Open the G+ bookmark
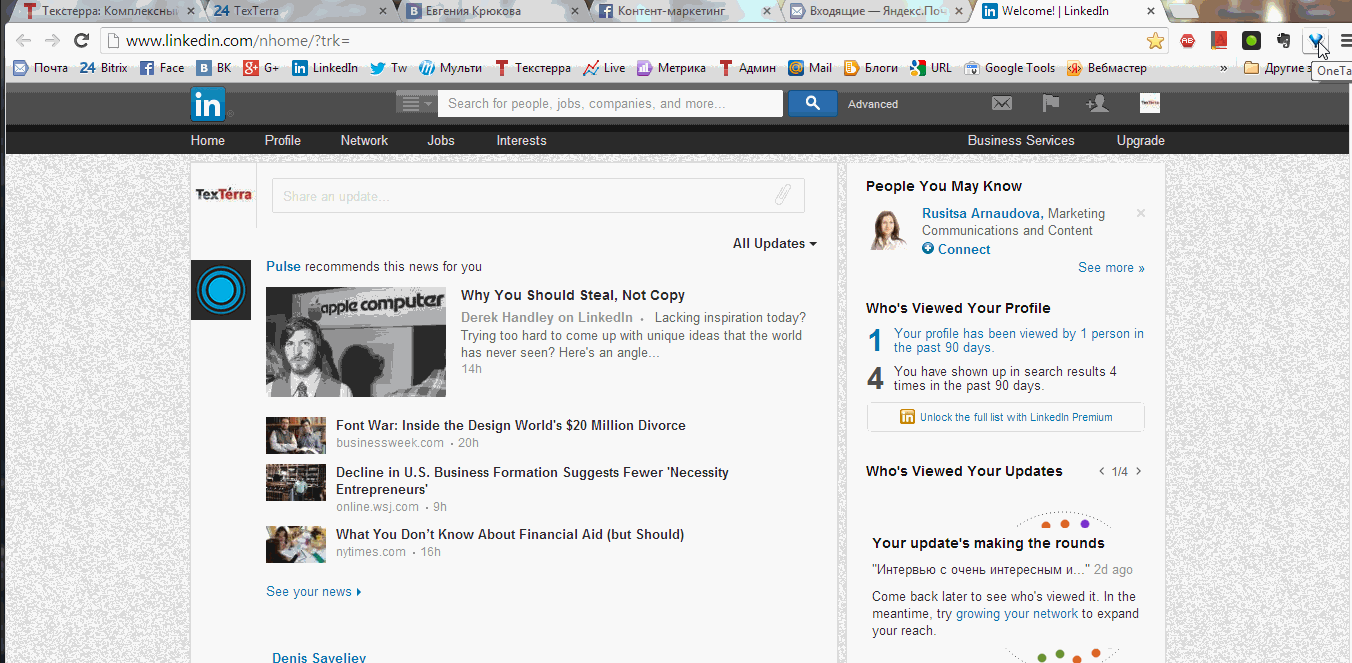 coord(261,68)
